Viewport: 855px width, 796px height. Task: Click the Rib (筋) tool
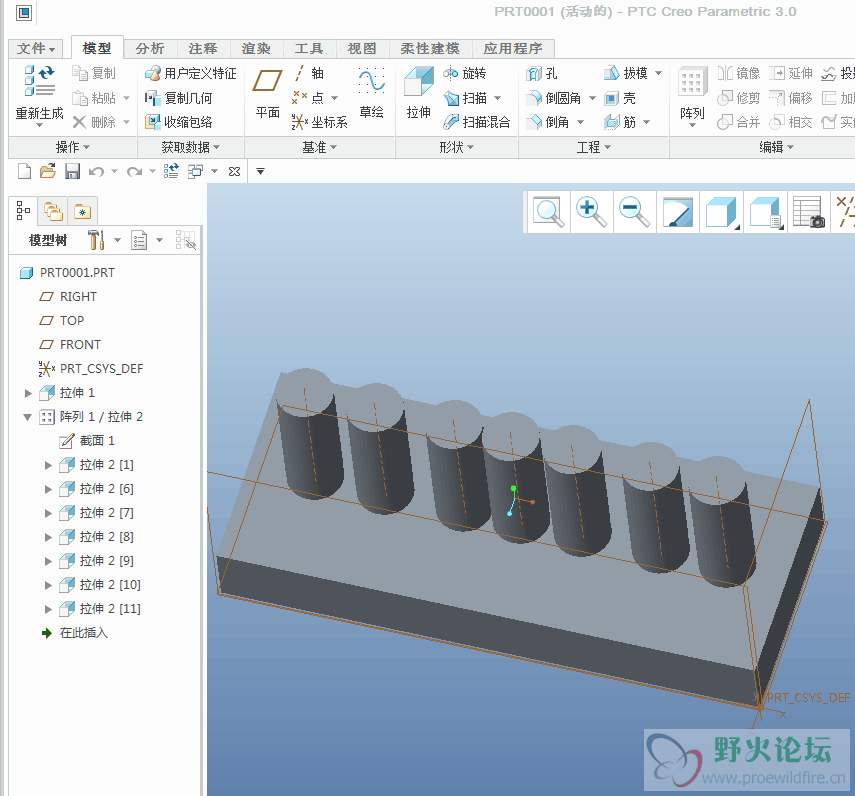620,122
